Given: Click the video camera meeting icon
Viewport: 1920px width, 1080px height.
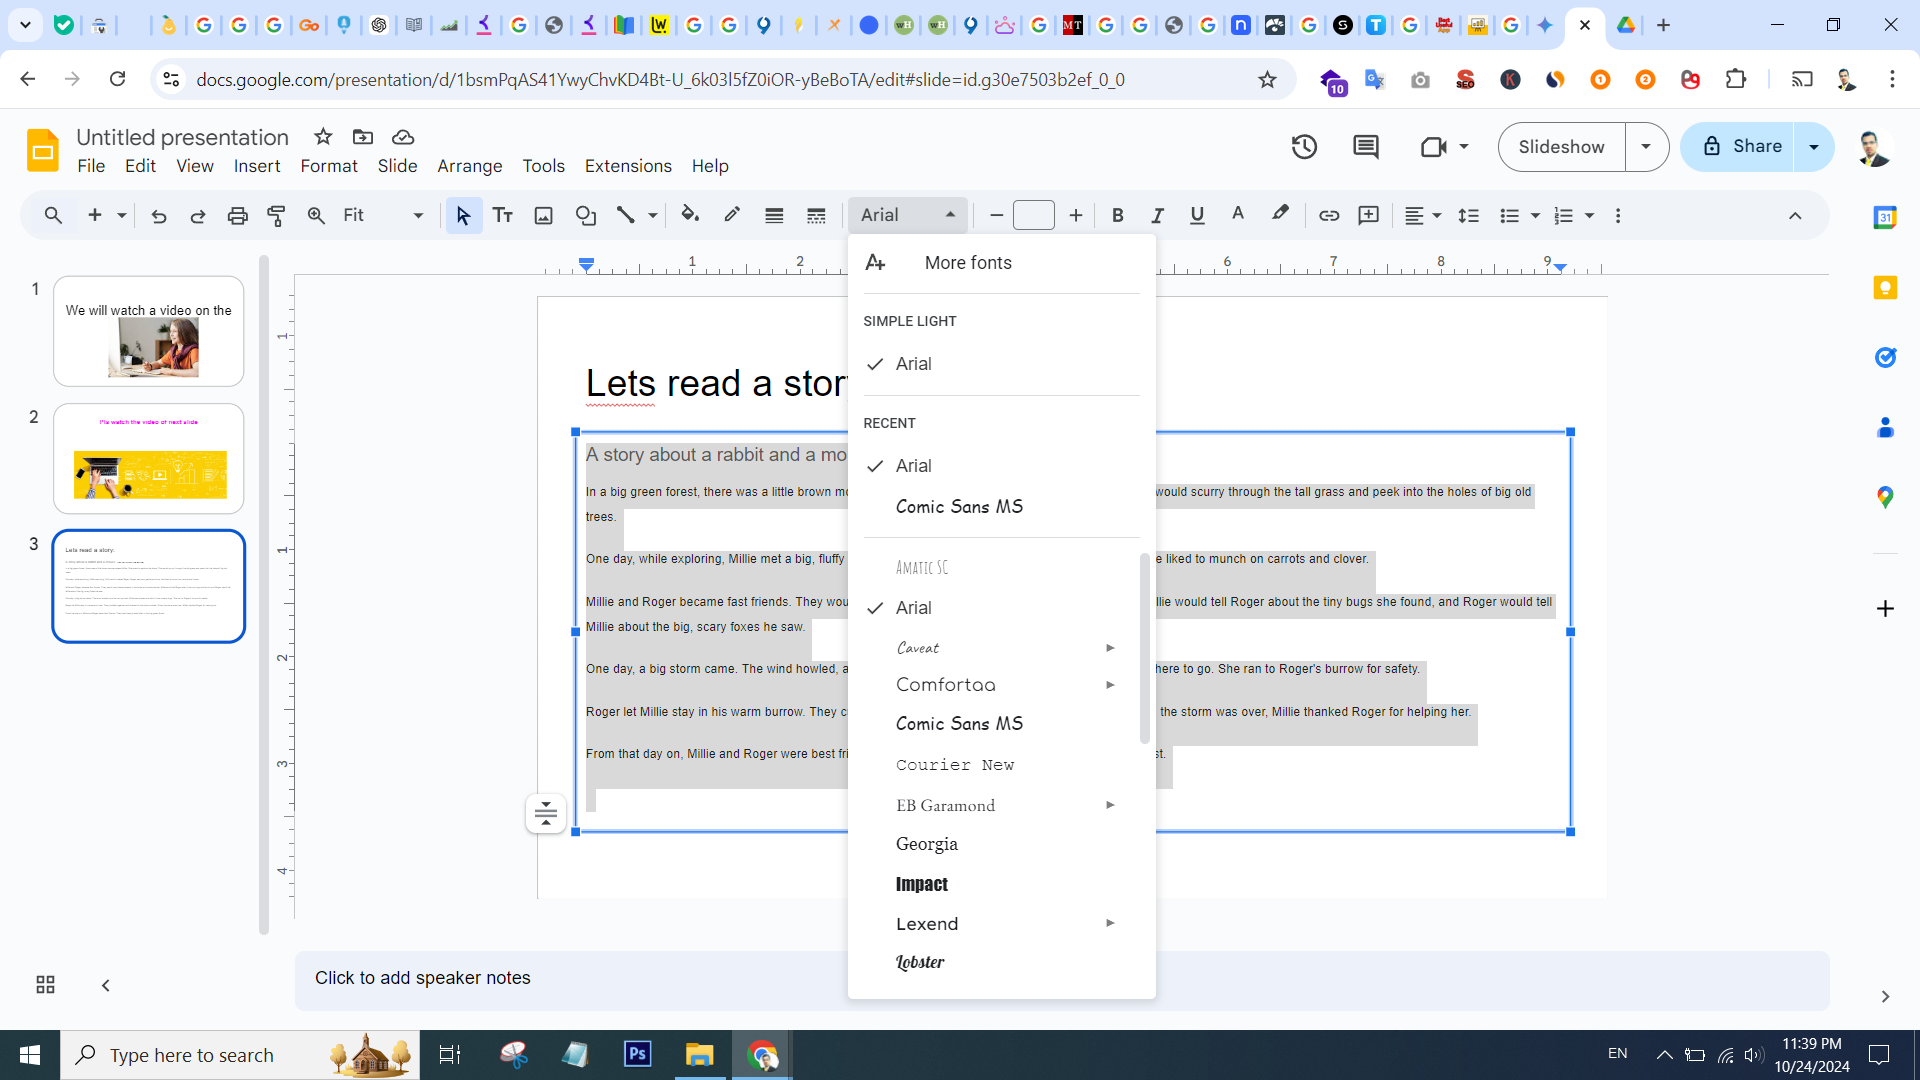Looking at the screenshot, I should 1434,147.
